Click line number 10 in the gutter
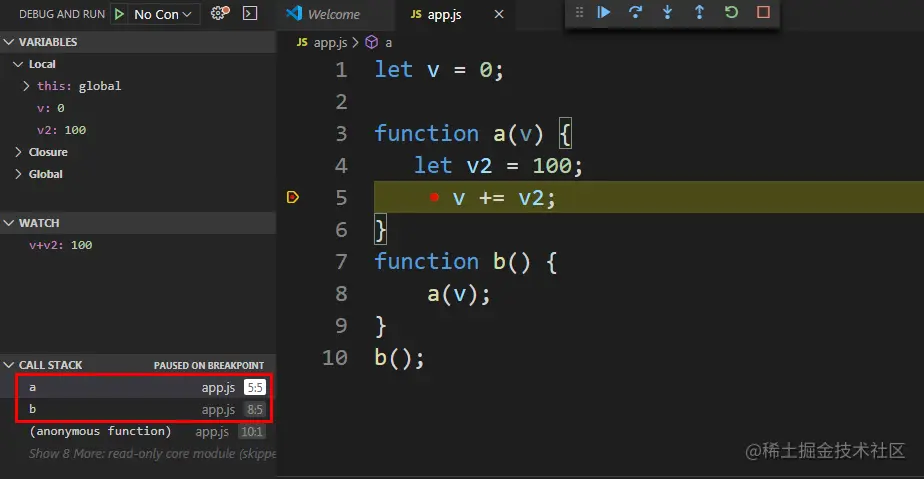The height and width of the screenshot is (479, 924). coord(335,358)
